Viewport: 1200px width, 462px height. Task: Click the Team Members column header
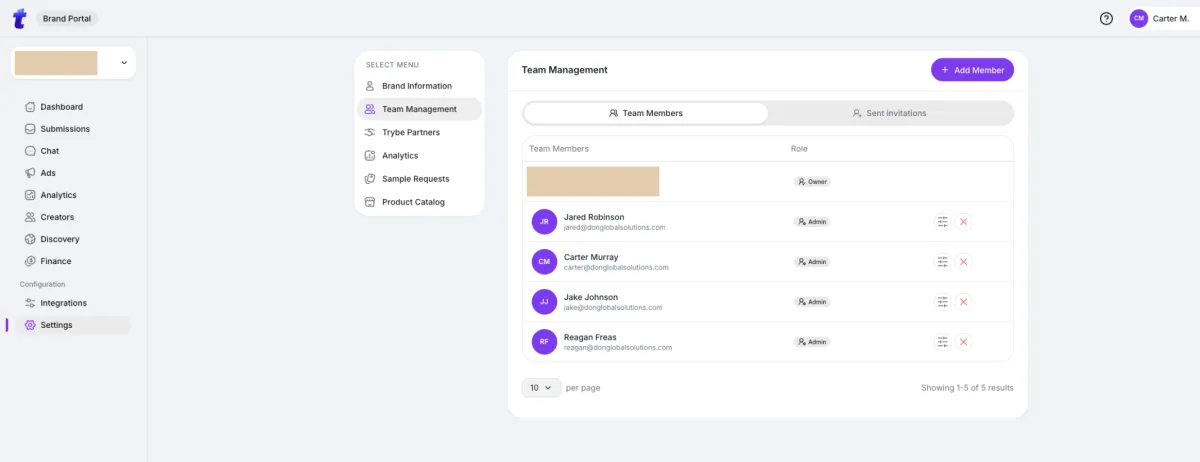tap(559, 149)
